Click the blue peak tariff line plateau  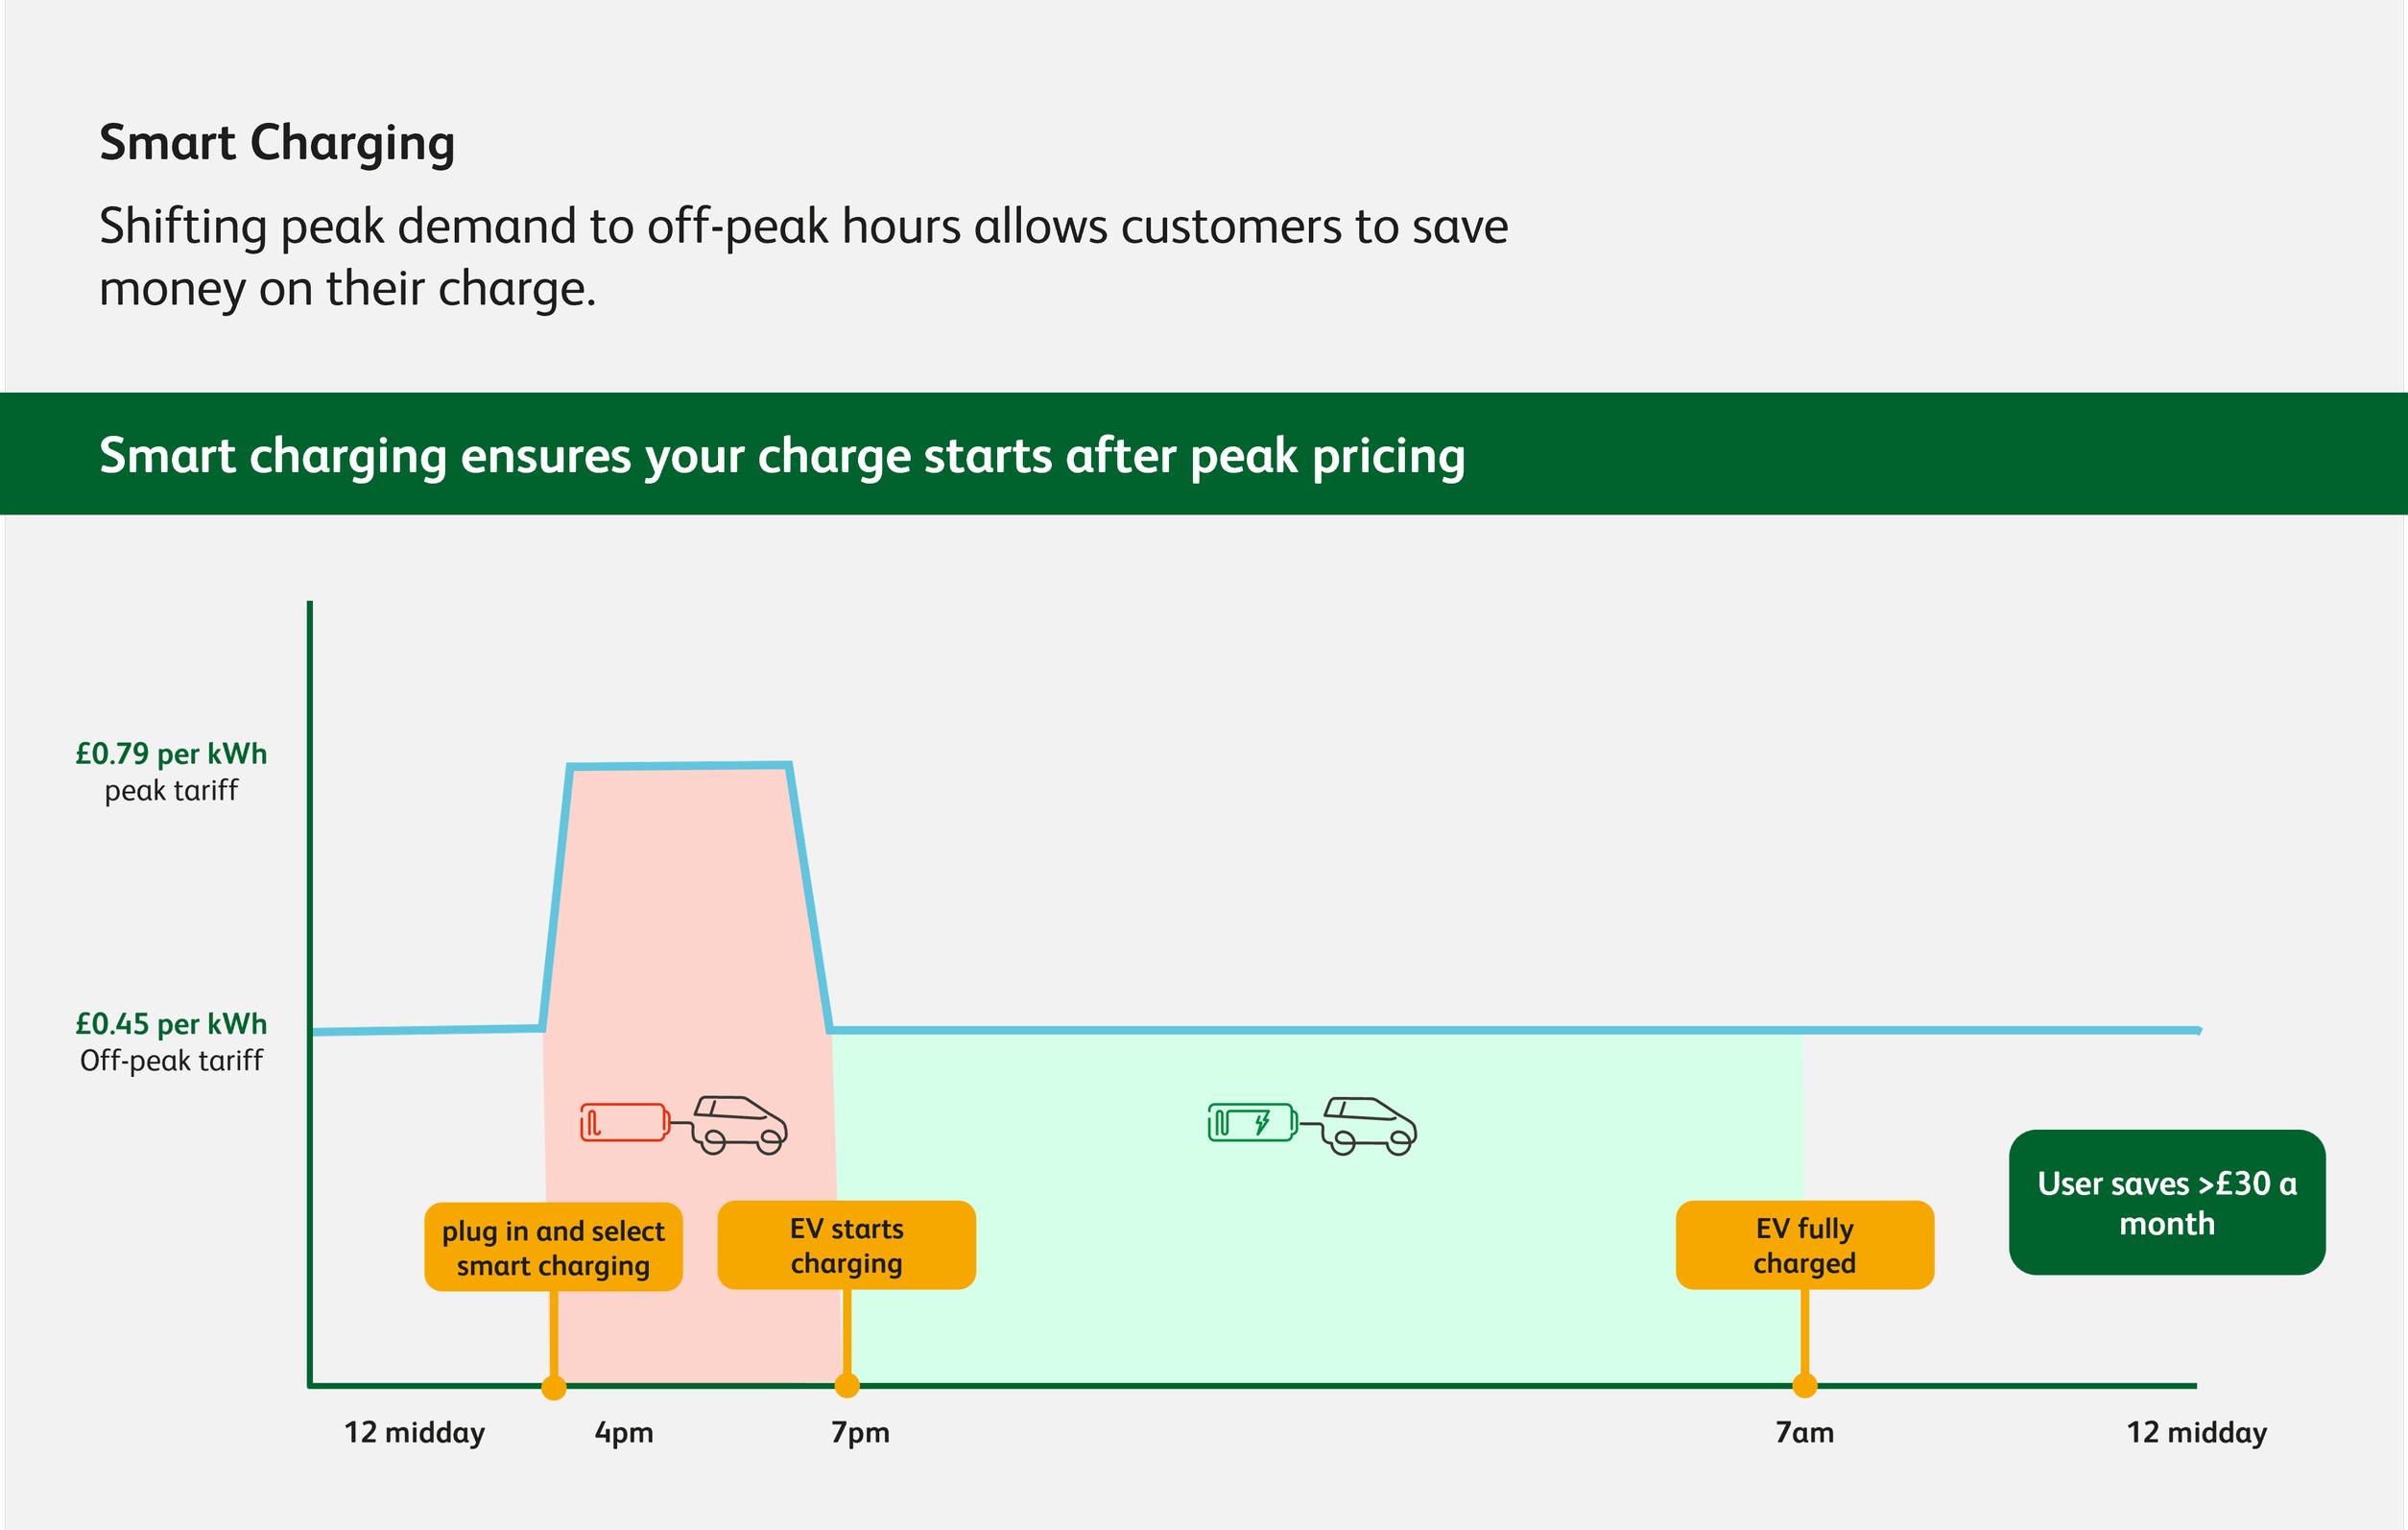coord(680,766)
